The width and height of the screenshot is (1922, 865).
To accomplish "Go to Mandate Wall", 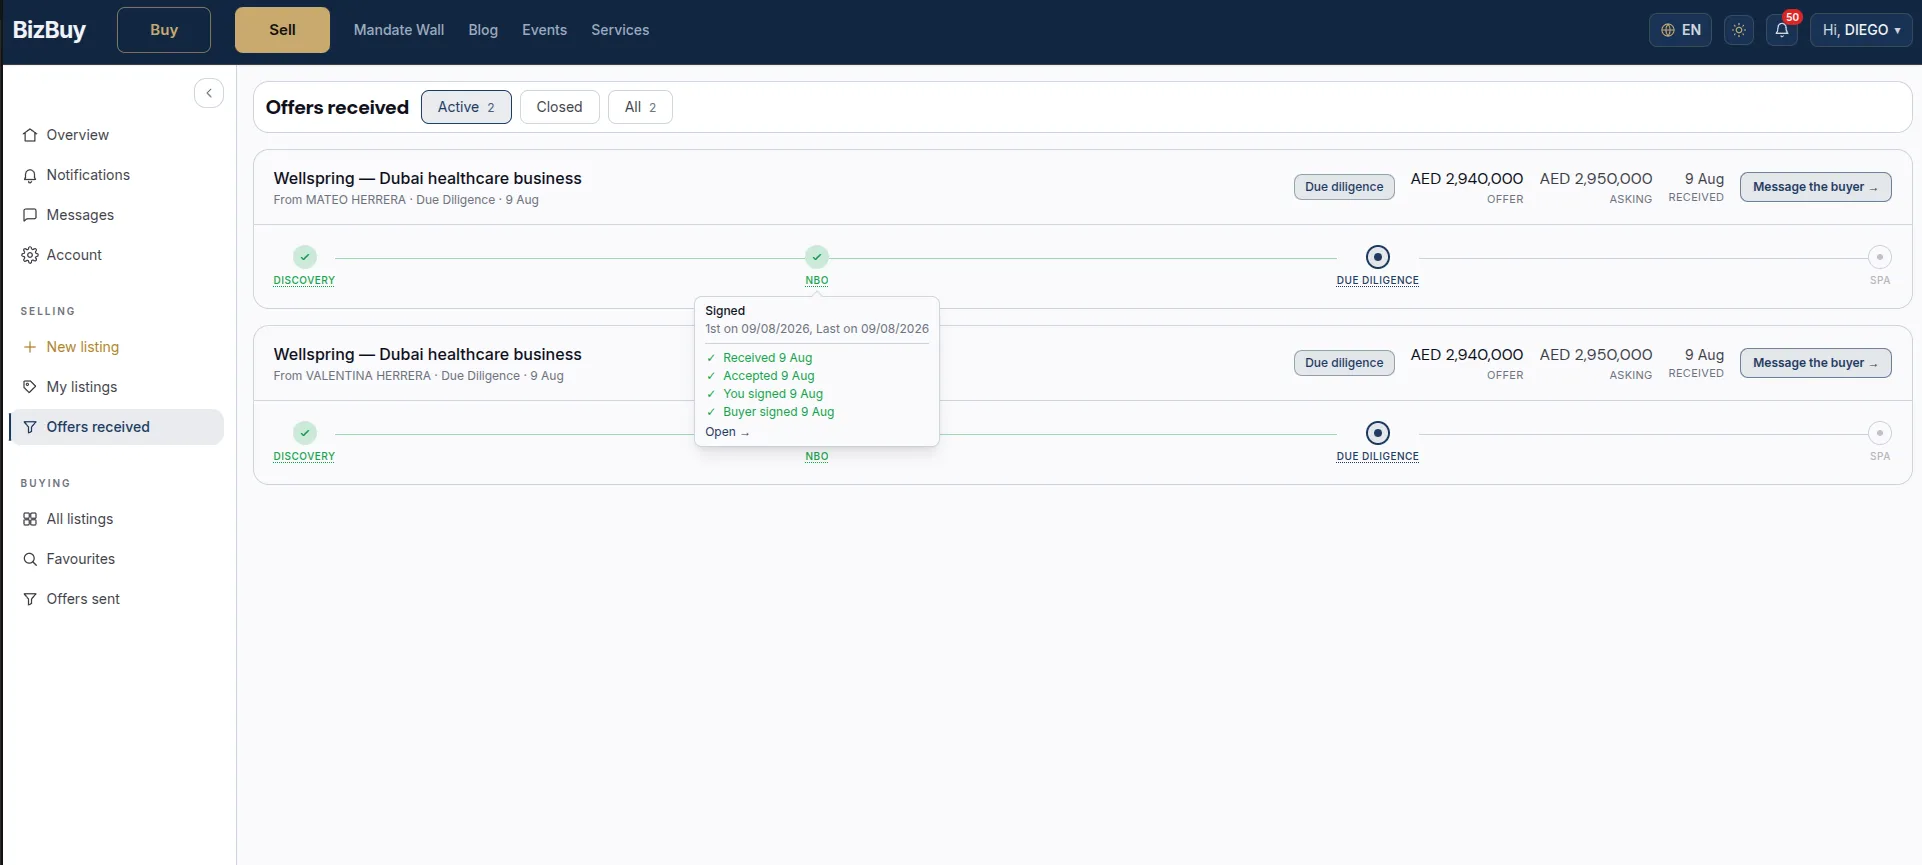I will [399, 30].
